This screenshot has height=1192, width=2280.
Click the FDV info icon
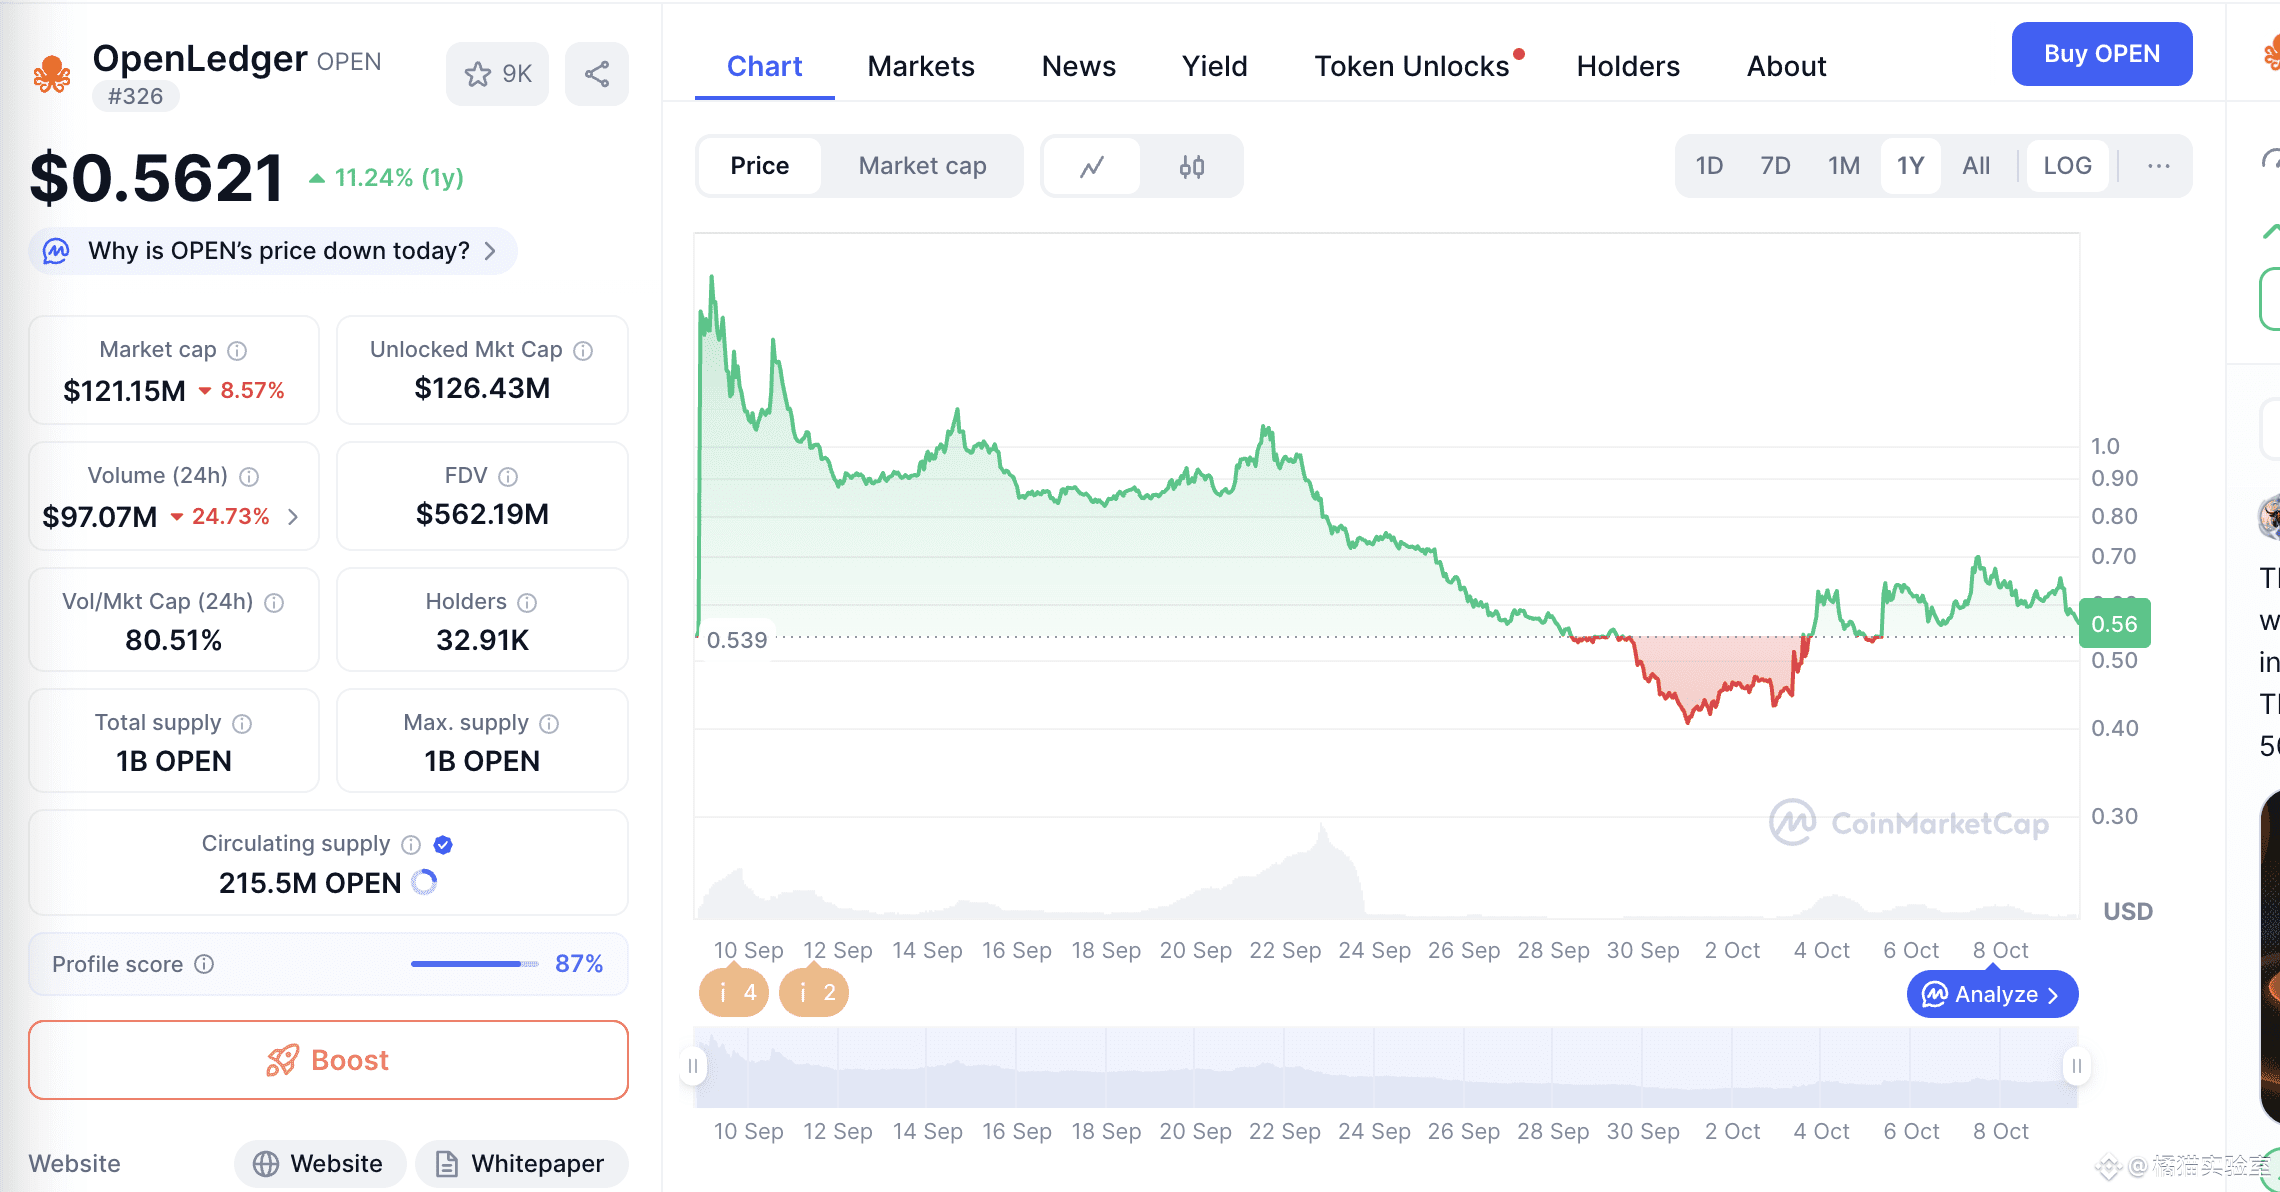(x=508, y=477)
